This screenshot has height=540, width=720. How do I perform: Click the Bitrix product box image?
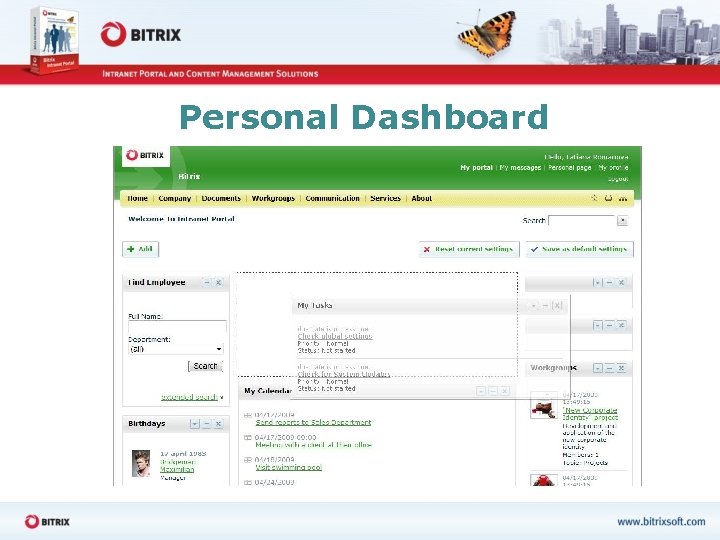[54, 40]
